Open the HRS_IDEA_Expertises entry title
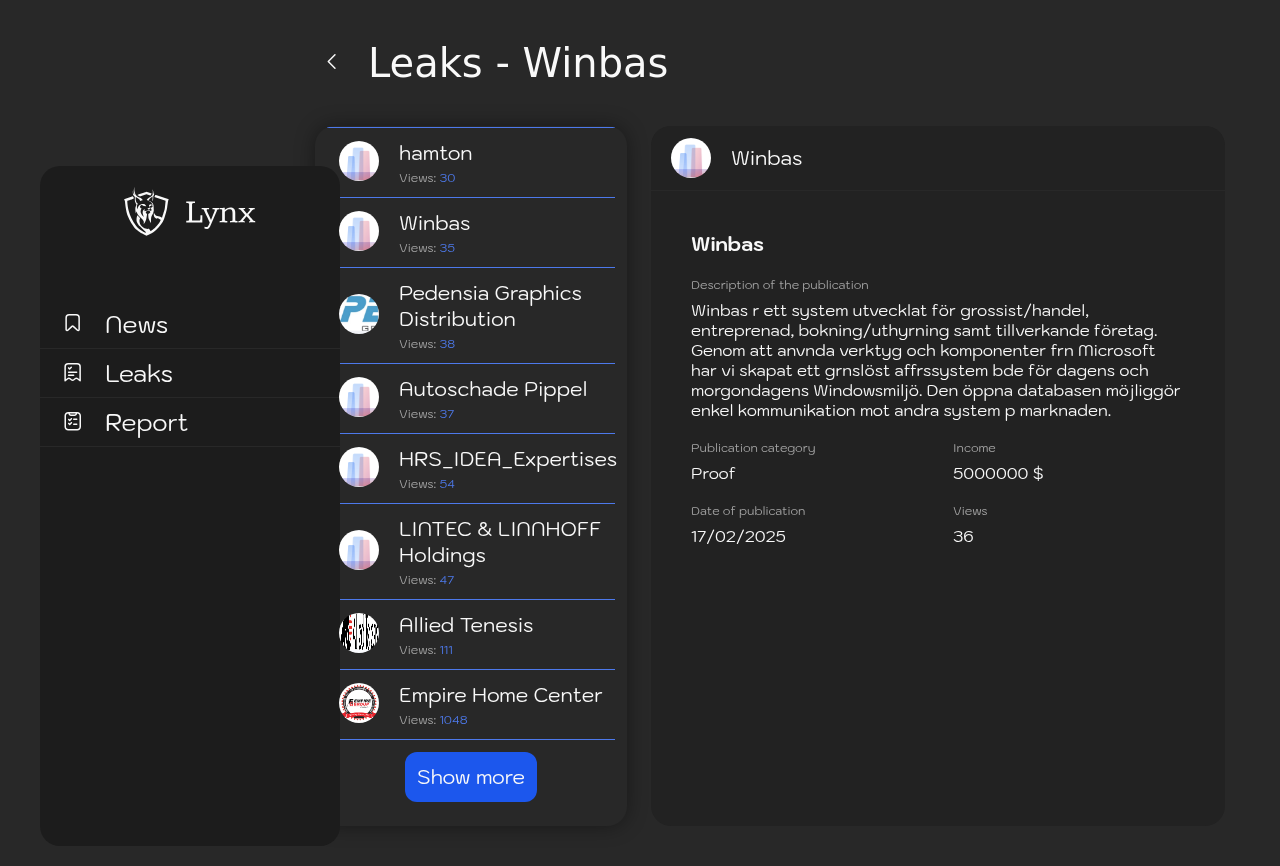The image size is (1280, 866). tap(508, 459)
